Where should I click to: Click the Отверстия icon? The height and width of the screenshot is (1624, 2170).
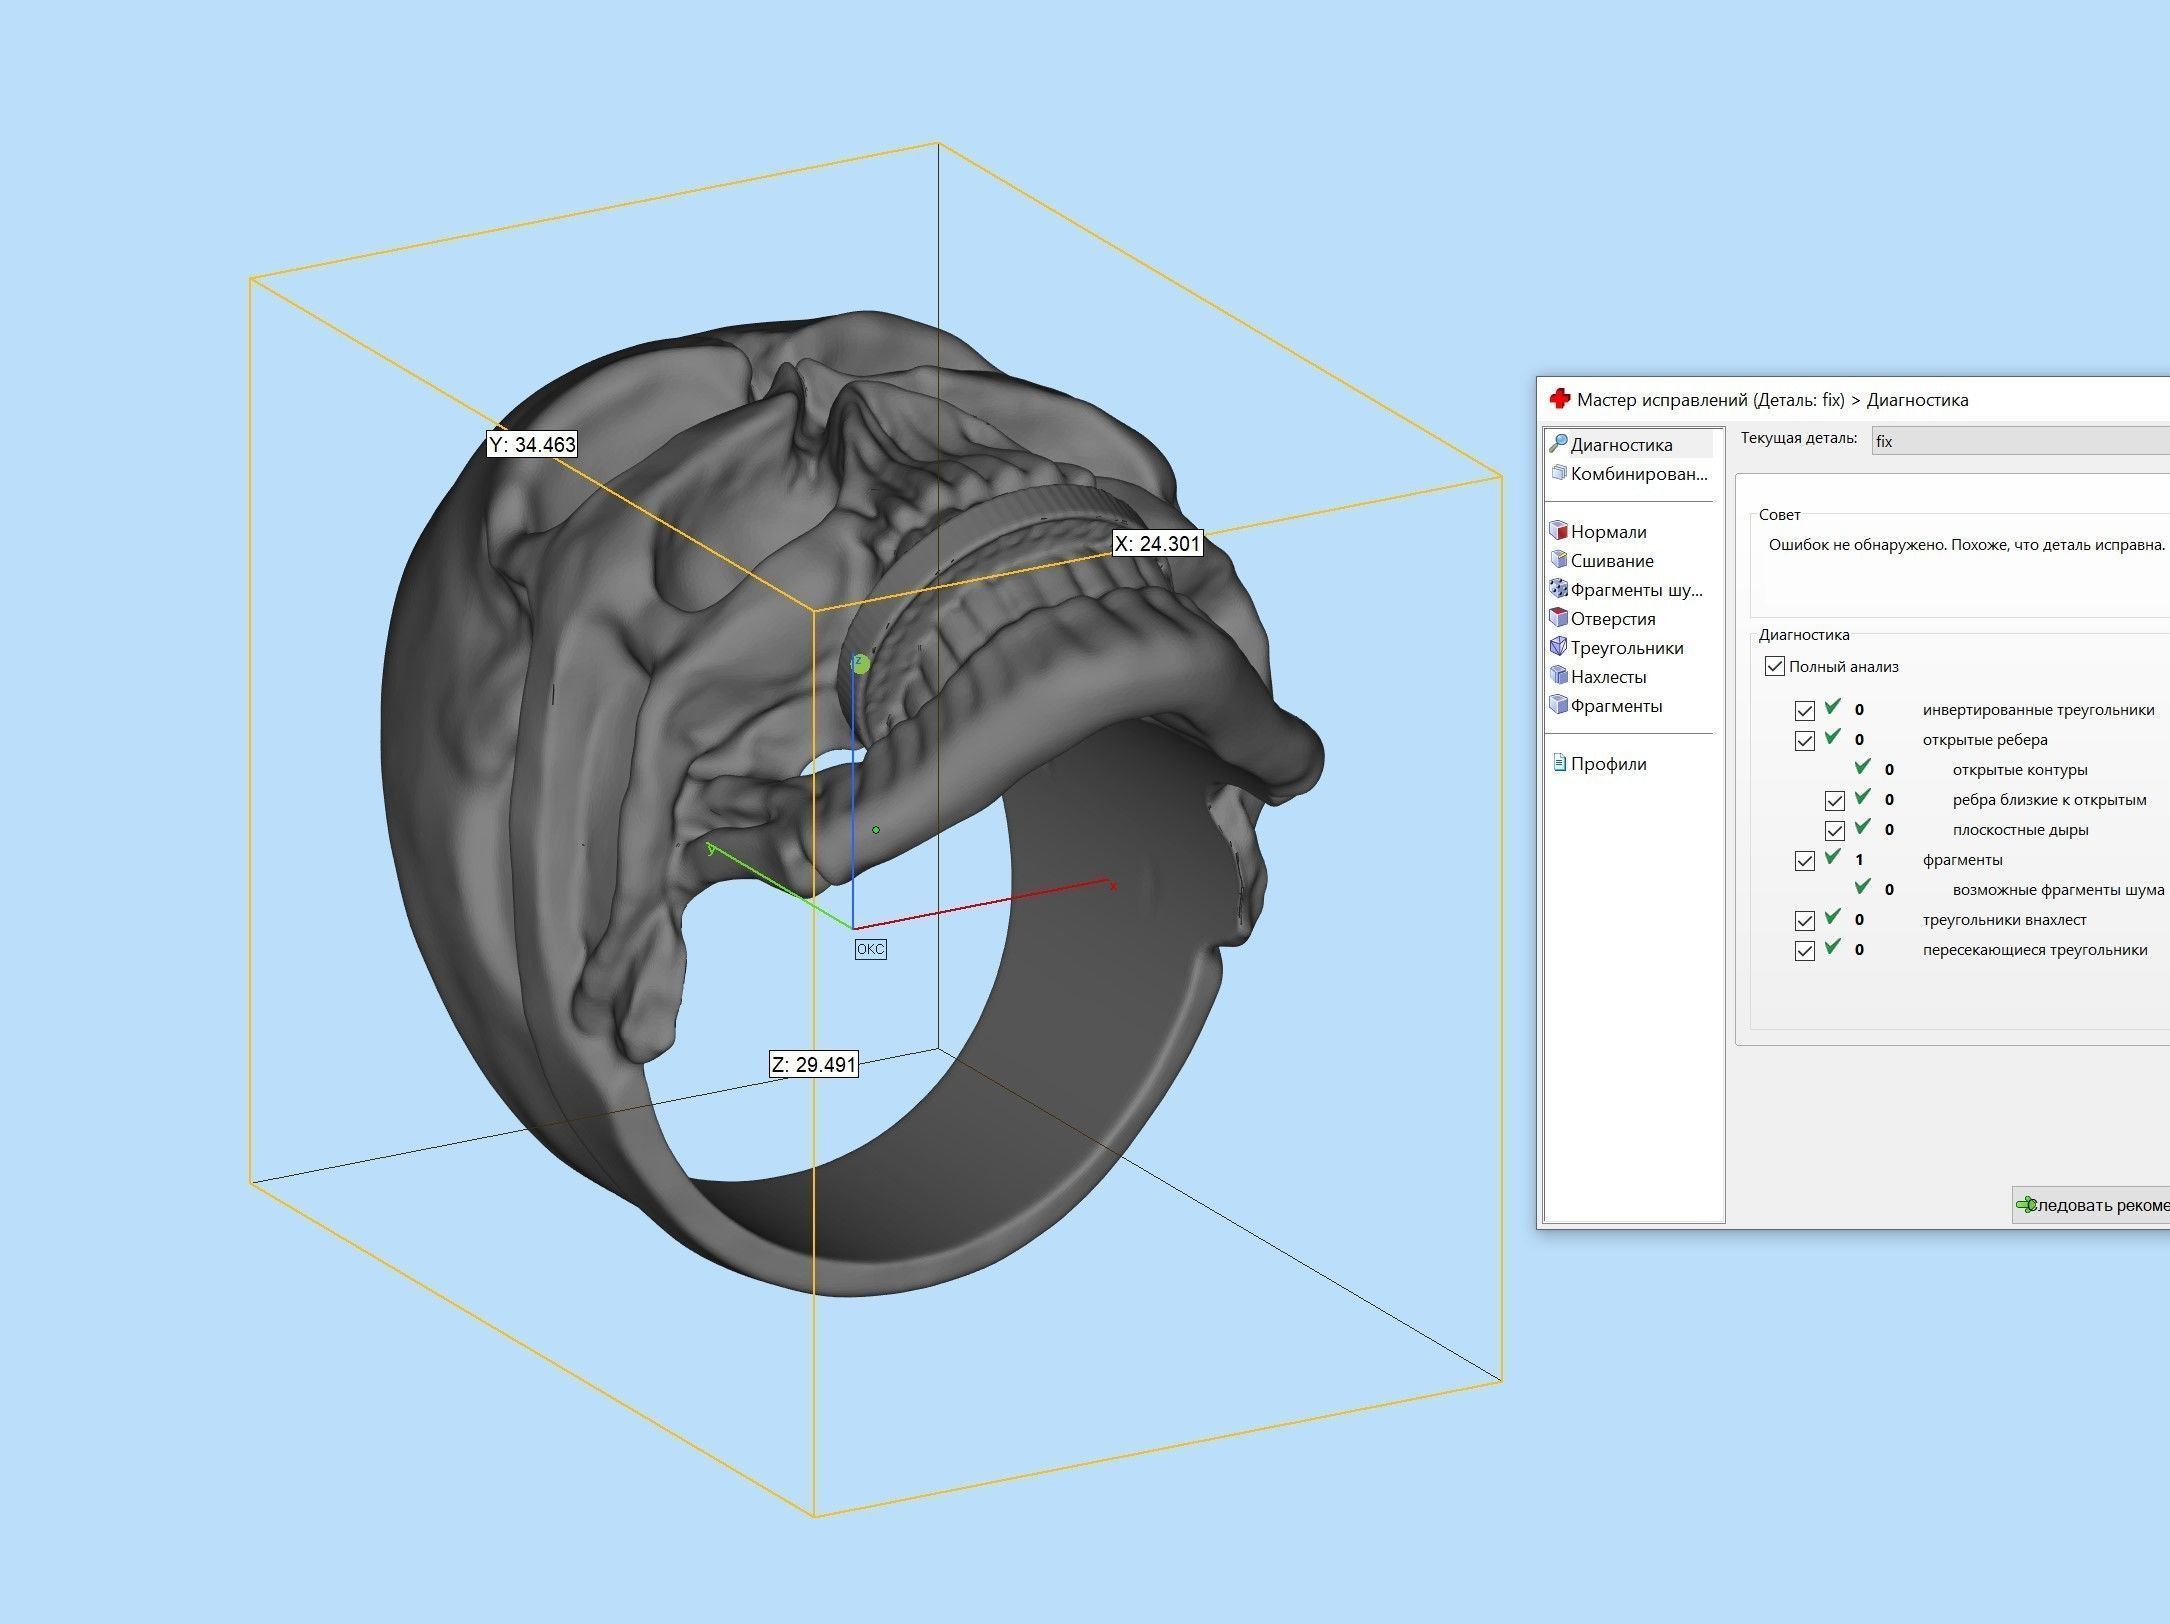point(1557,617)
